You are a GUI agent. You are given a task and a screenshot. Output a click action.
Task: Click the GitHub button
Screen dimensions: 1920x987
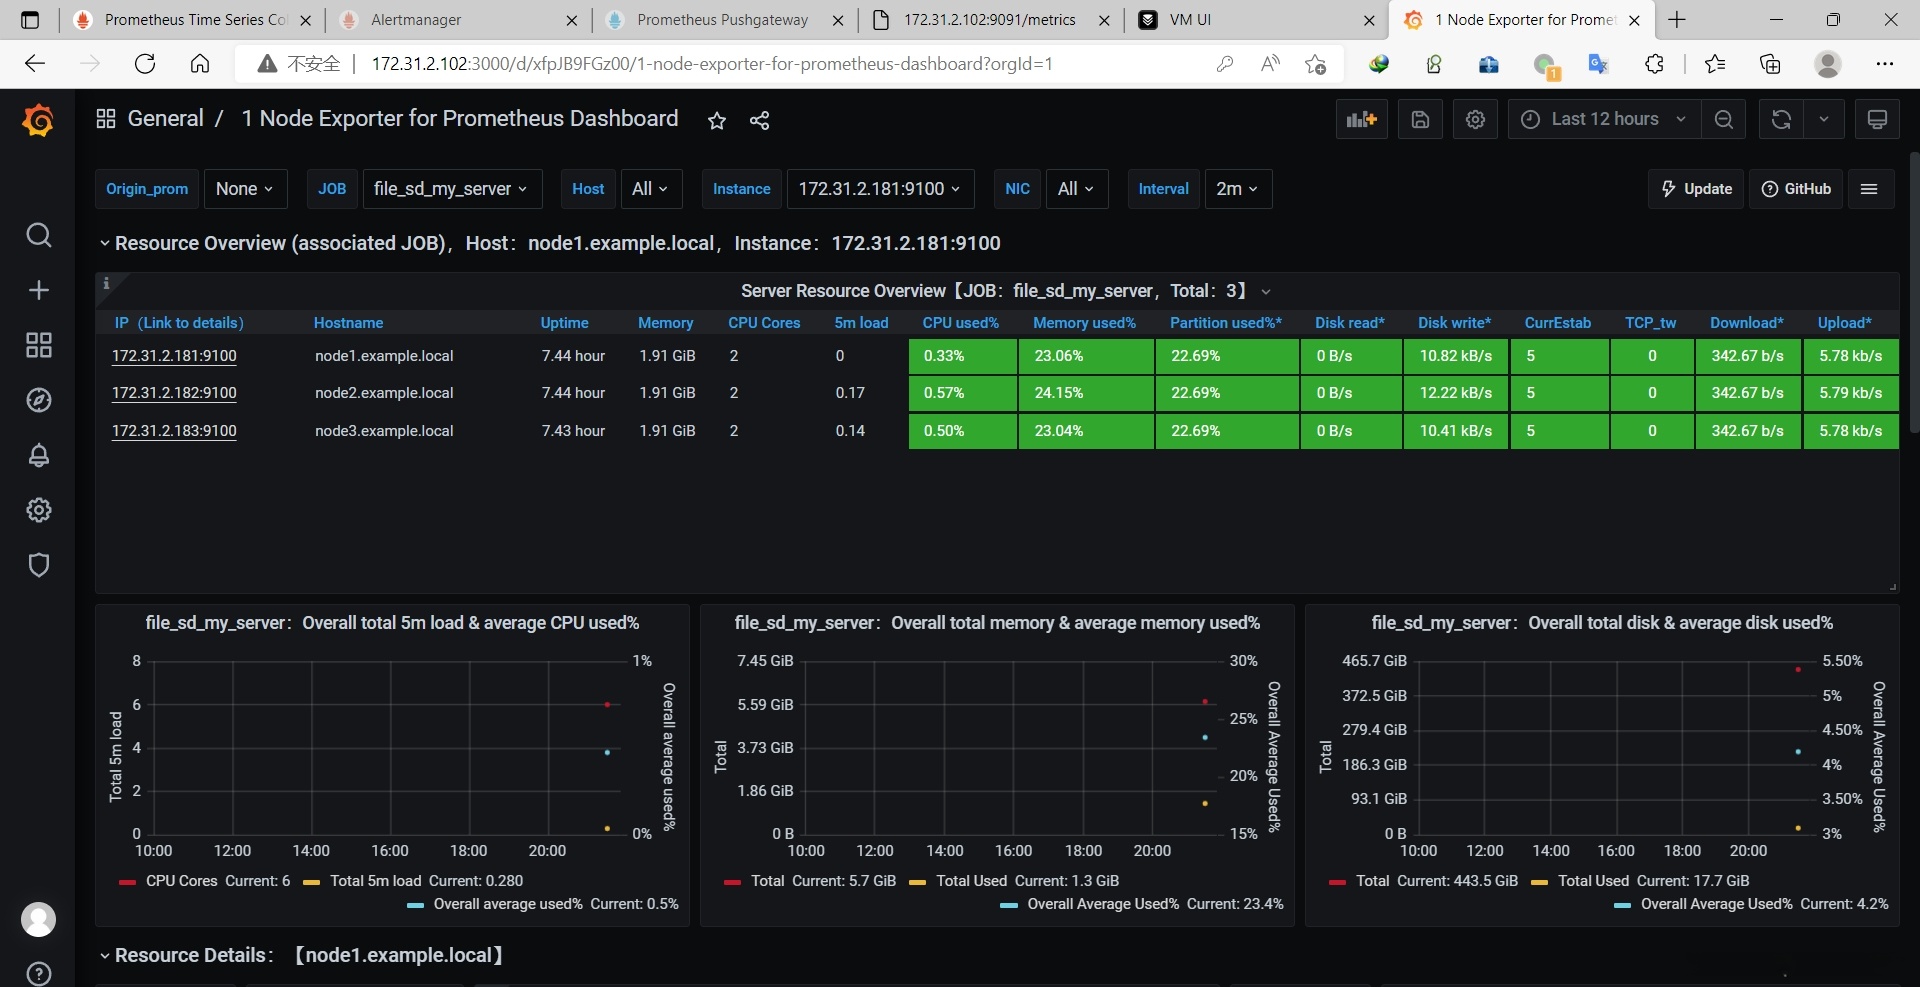(x=1796, y=189)
